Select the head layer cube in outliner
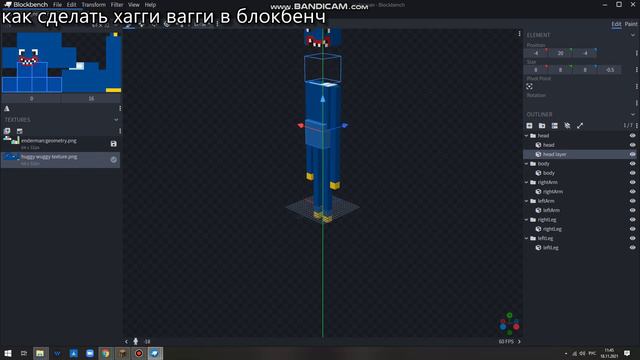This screenshot has height=360, width=640. coord(579,154)
